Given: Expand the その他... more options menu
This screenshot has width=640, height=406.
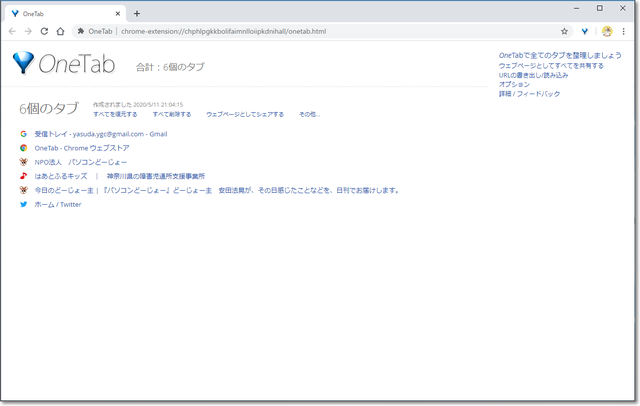Looking at the screenshot, I should tap(309, 114).
